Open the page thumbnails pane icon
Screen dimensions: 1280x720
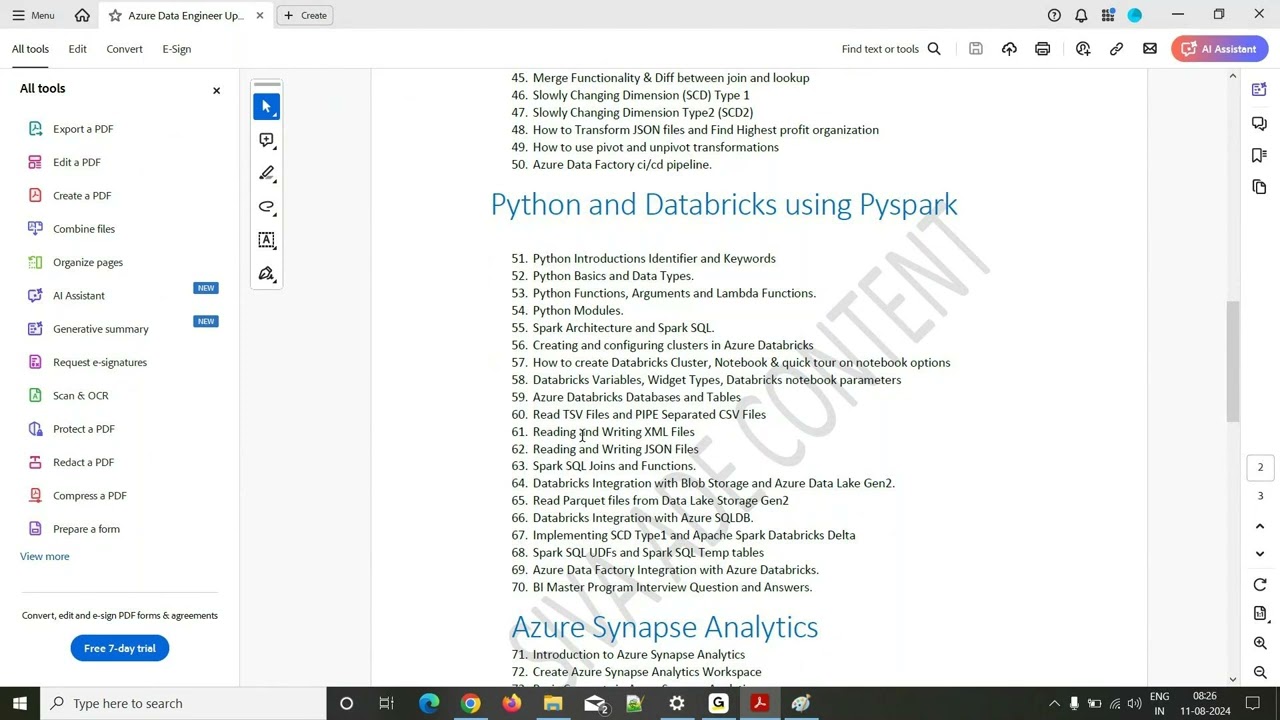point(1259,187)
